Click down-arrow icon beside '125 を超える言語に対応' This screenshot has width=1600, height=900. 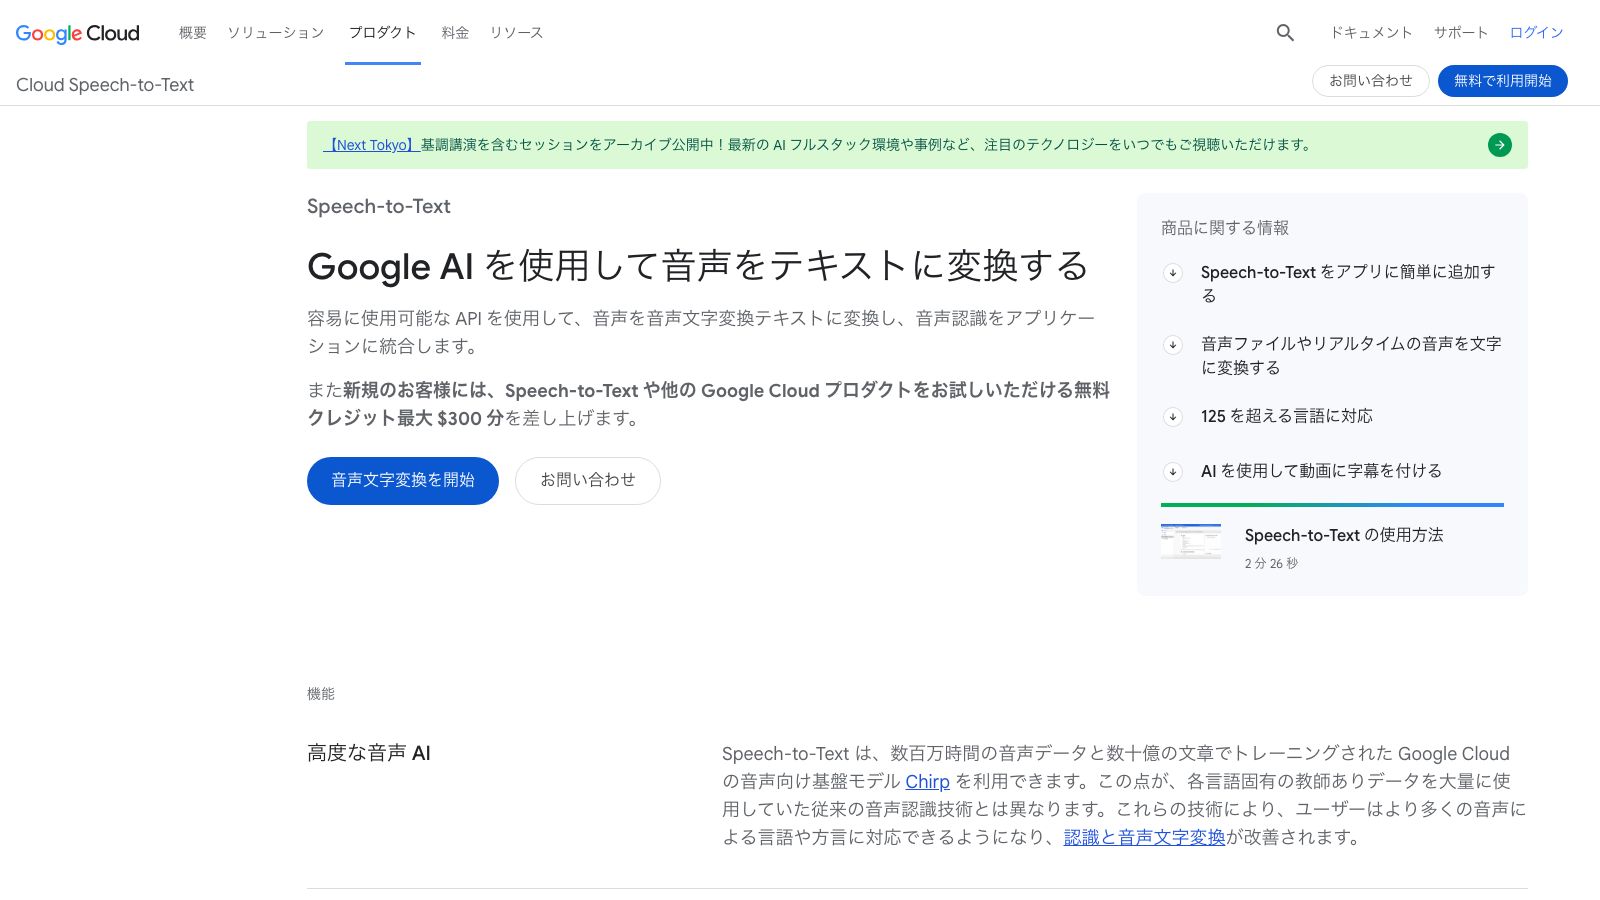[x=1173, y=417]
